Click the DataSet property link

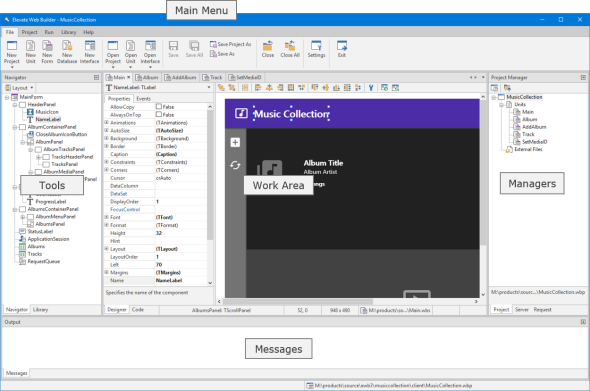click(119, 194)
